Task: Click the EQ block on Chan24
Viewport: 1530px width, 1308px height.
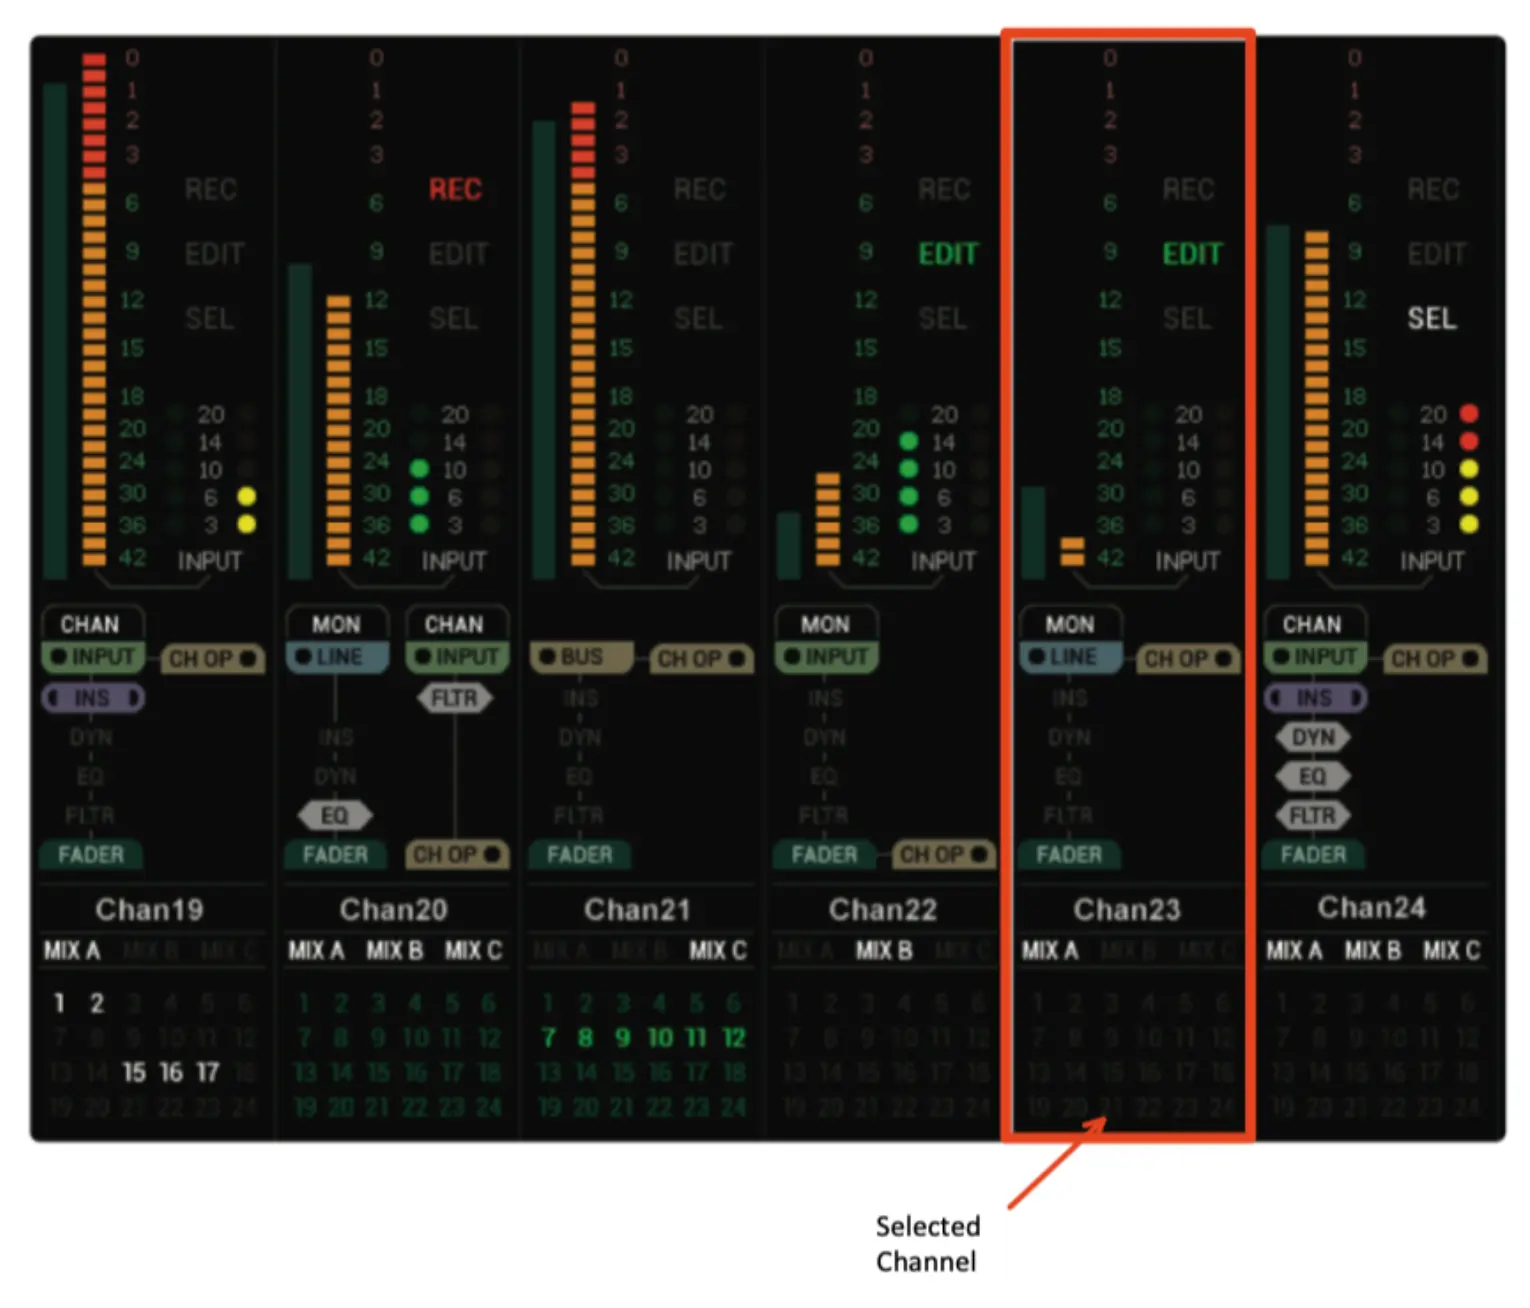Action: point(1314,776)
